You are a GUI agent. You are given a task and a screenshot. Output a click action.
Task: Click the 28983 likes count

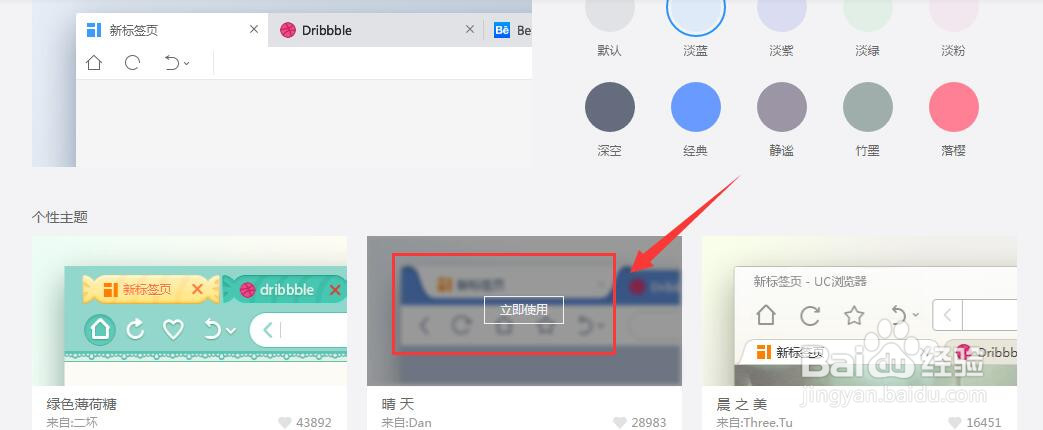649,423
